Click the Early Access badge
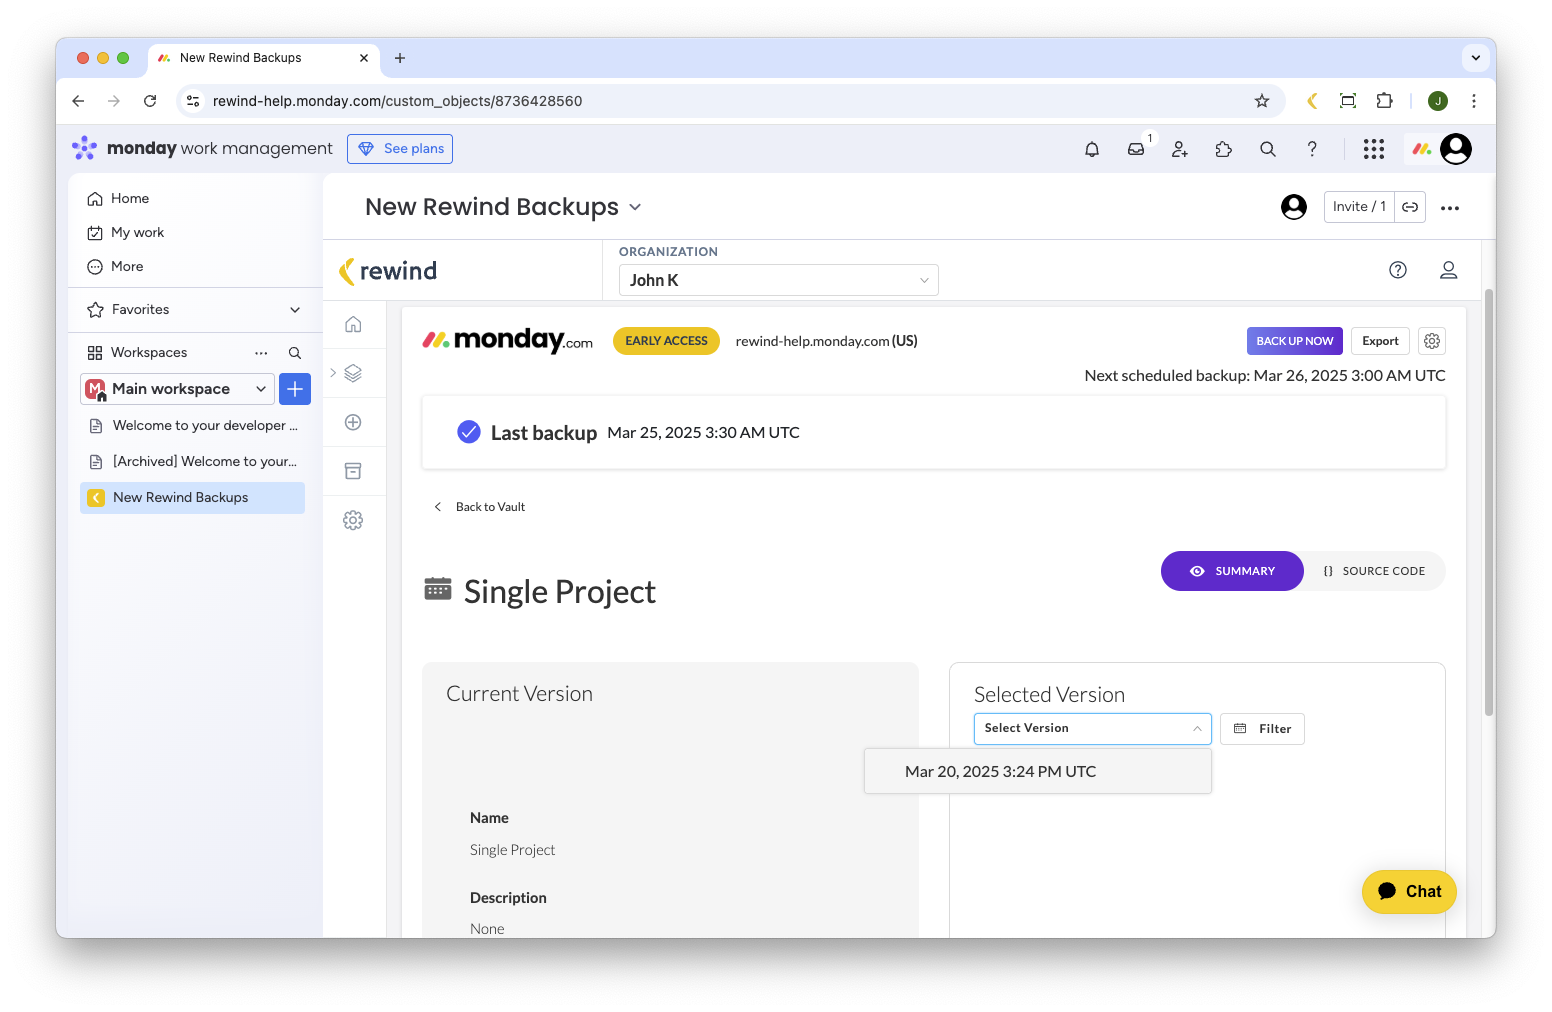Screen dimensions: 1552x1012 pos(666,341)
